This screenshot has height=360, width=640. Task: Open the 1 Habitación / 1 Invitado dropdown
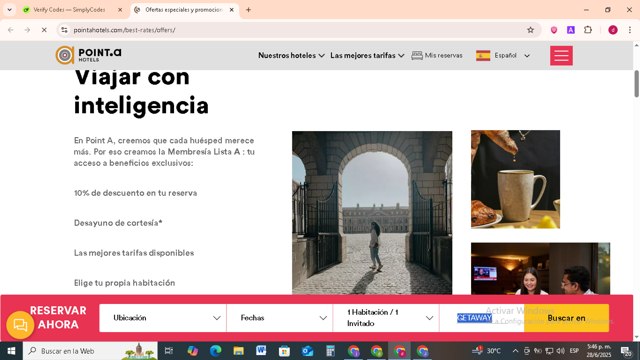pos(386,318)
